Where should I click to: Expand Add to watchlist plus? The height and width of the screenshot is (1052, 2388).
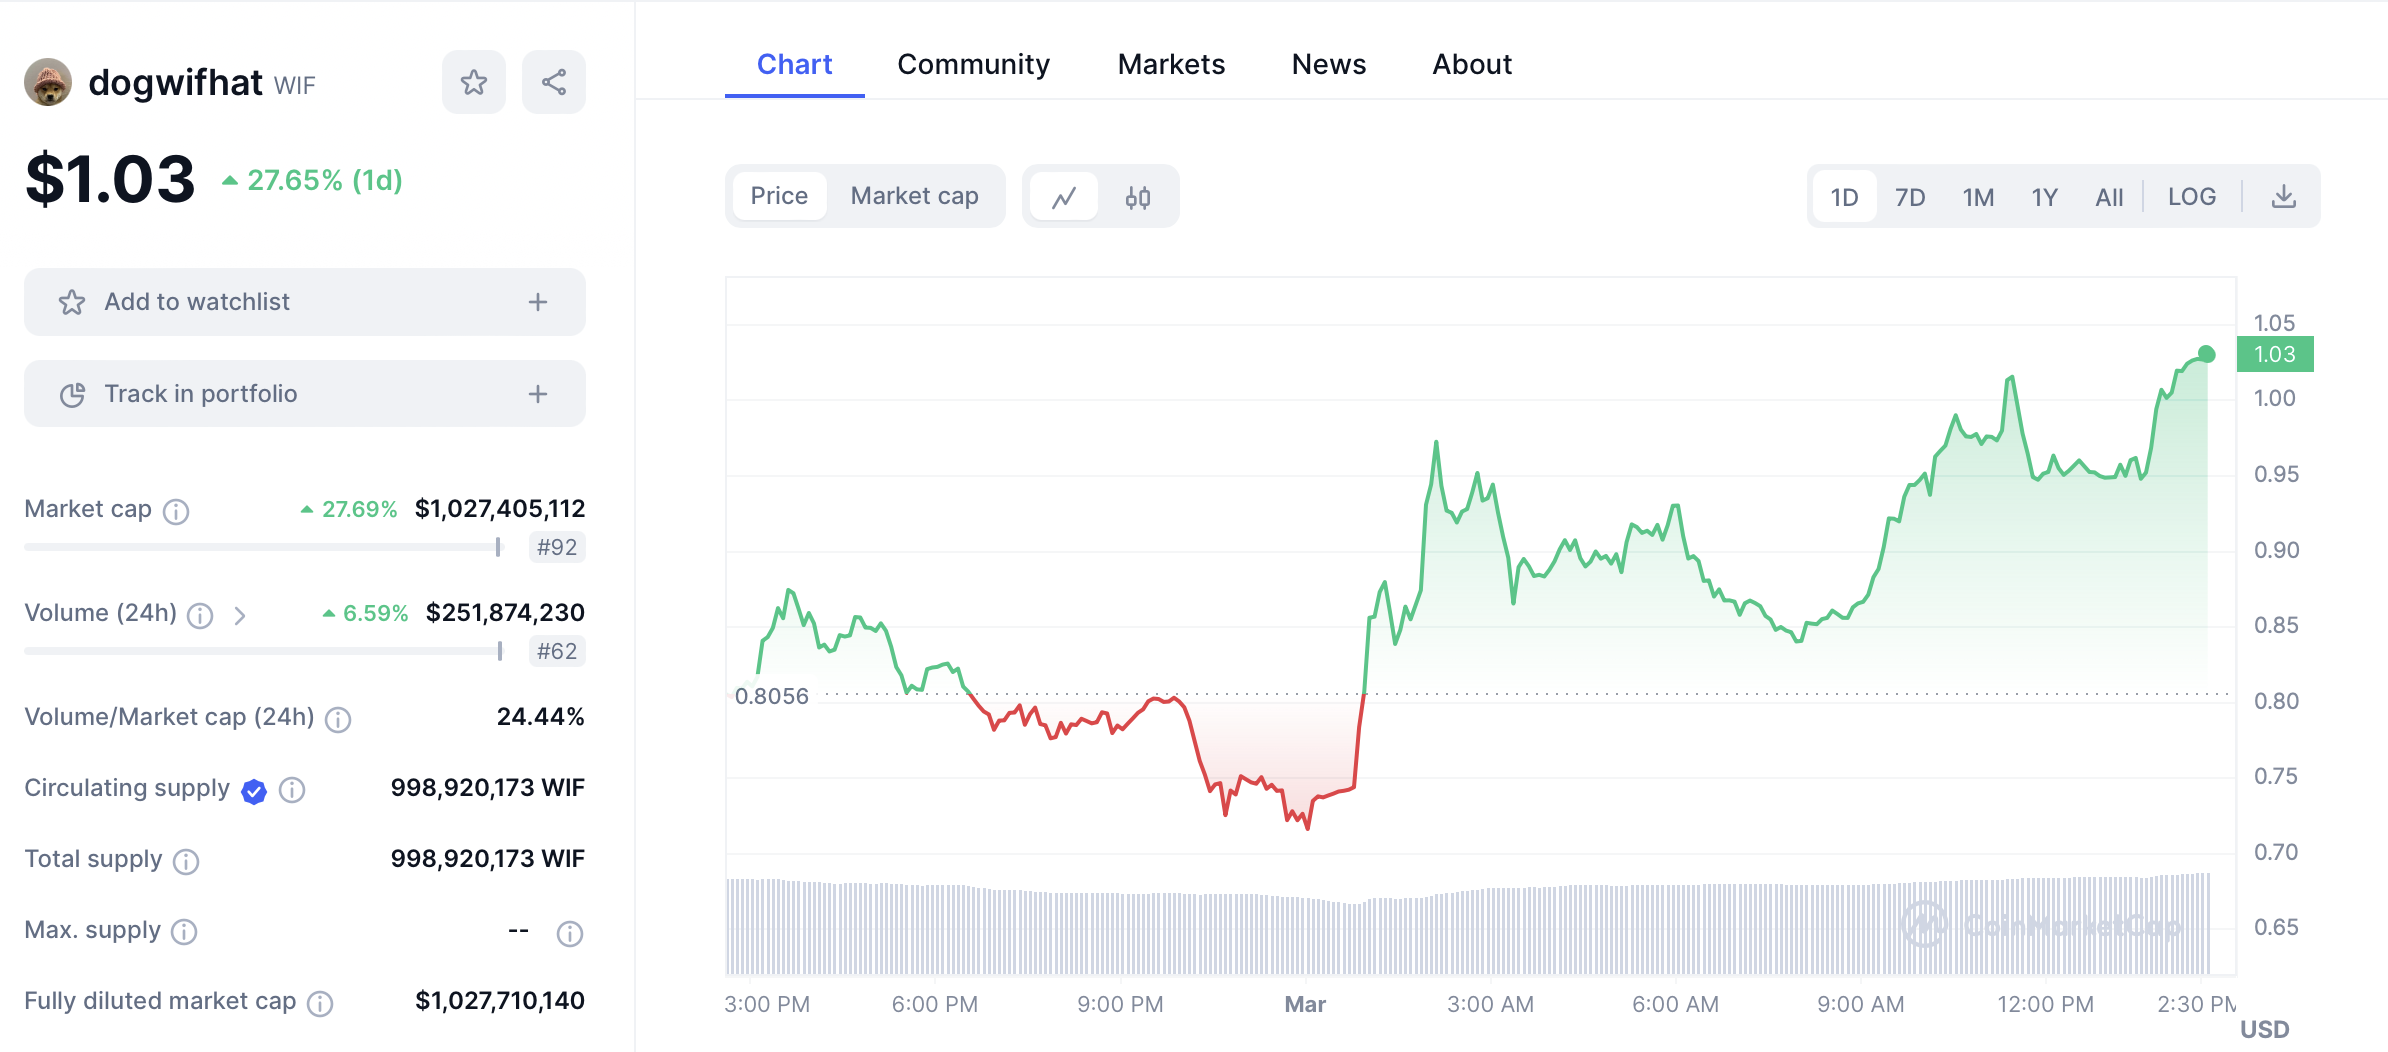pos(538,302)
